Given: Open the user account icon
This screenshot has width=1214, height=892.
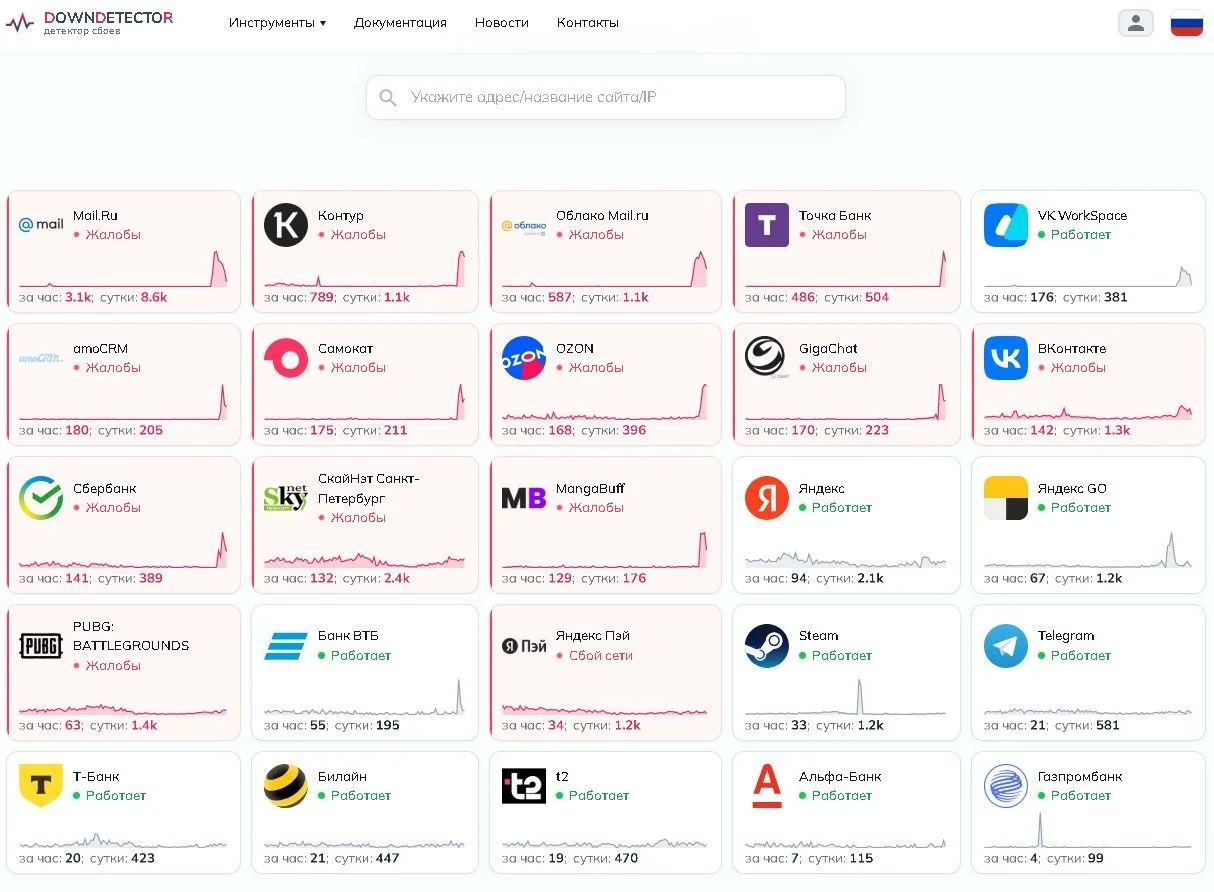Looking at the screenshot, I should tap(1135, 23).
